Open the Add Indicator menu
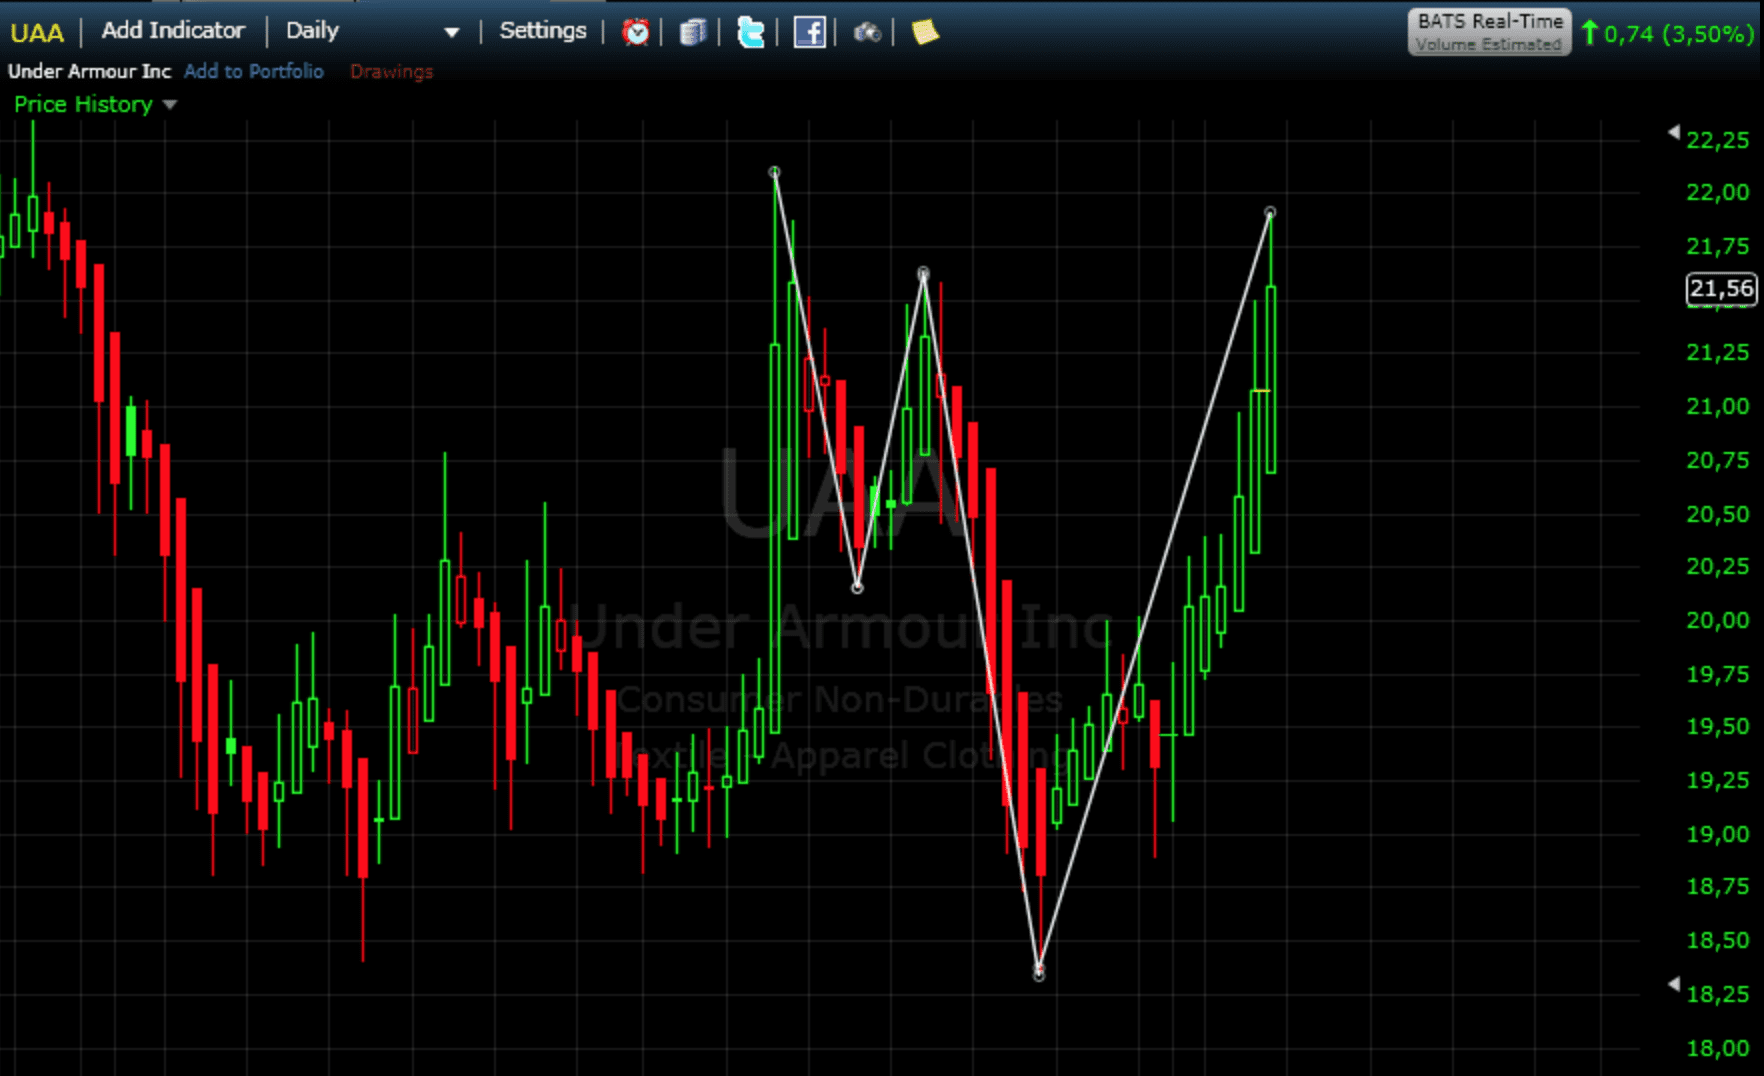1764x1076 pixels. tap(173, 31)
